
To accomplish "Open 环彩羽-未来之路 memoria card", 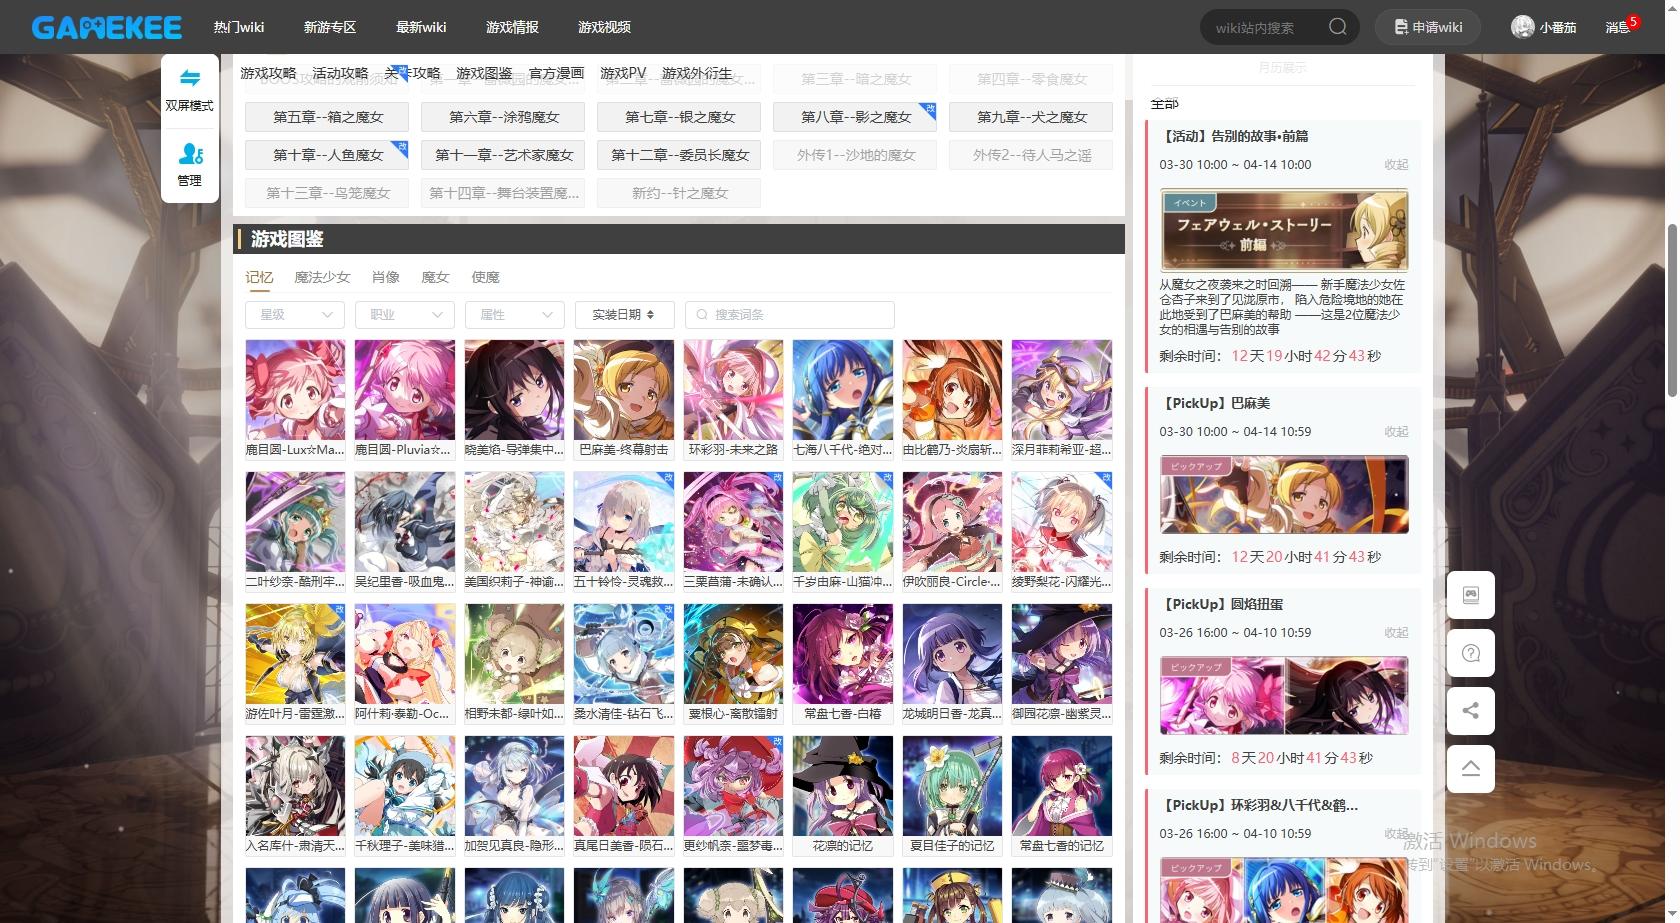I will pyautogui.click(x=733, y=399).
